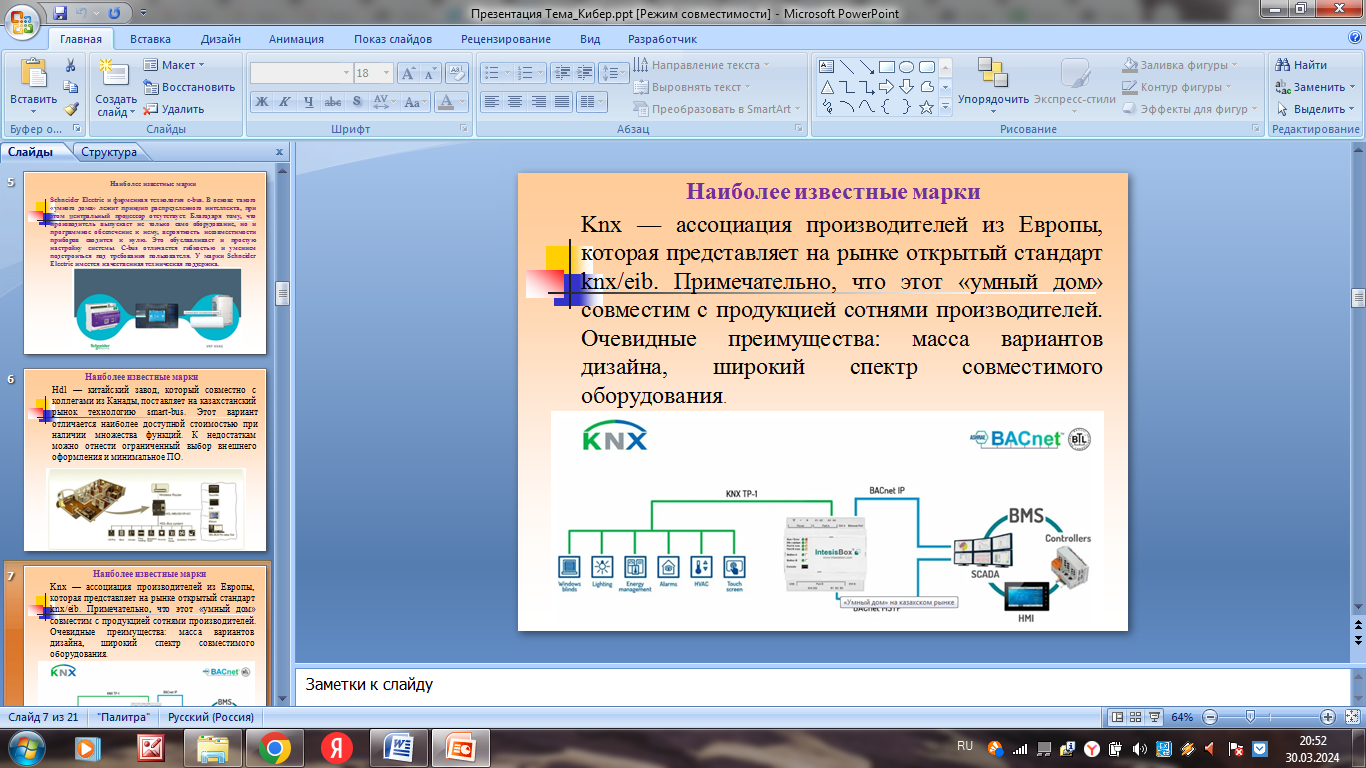The height and width of the screenshot is (768, 1366).
Task: Align text left in paragraph group
Action: [x=491, y=101]
